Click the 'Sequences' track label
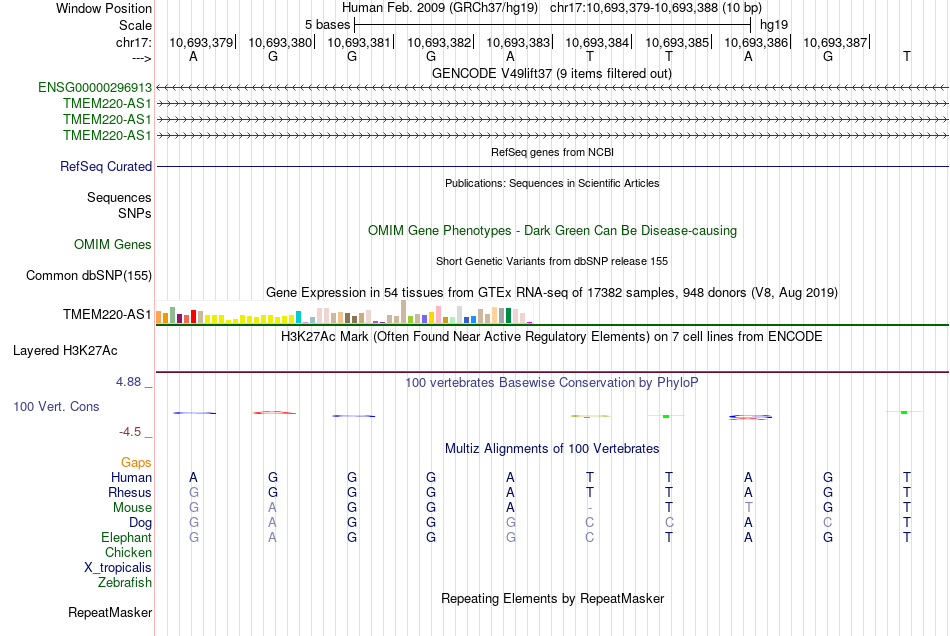The height and width of the screenshot is (636, 950). coord(119,197)
